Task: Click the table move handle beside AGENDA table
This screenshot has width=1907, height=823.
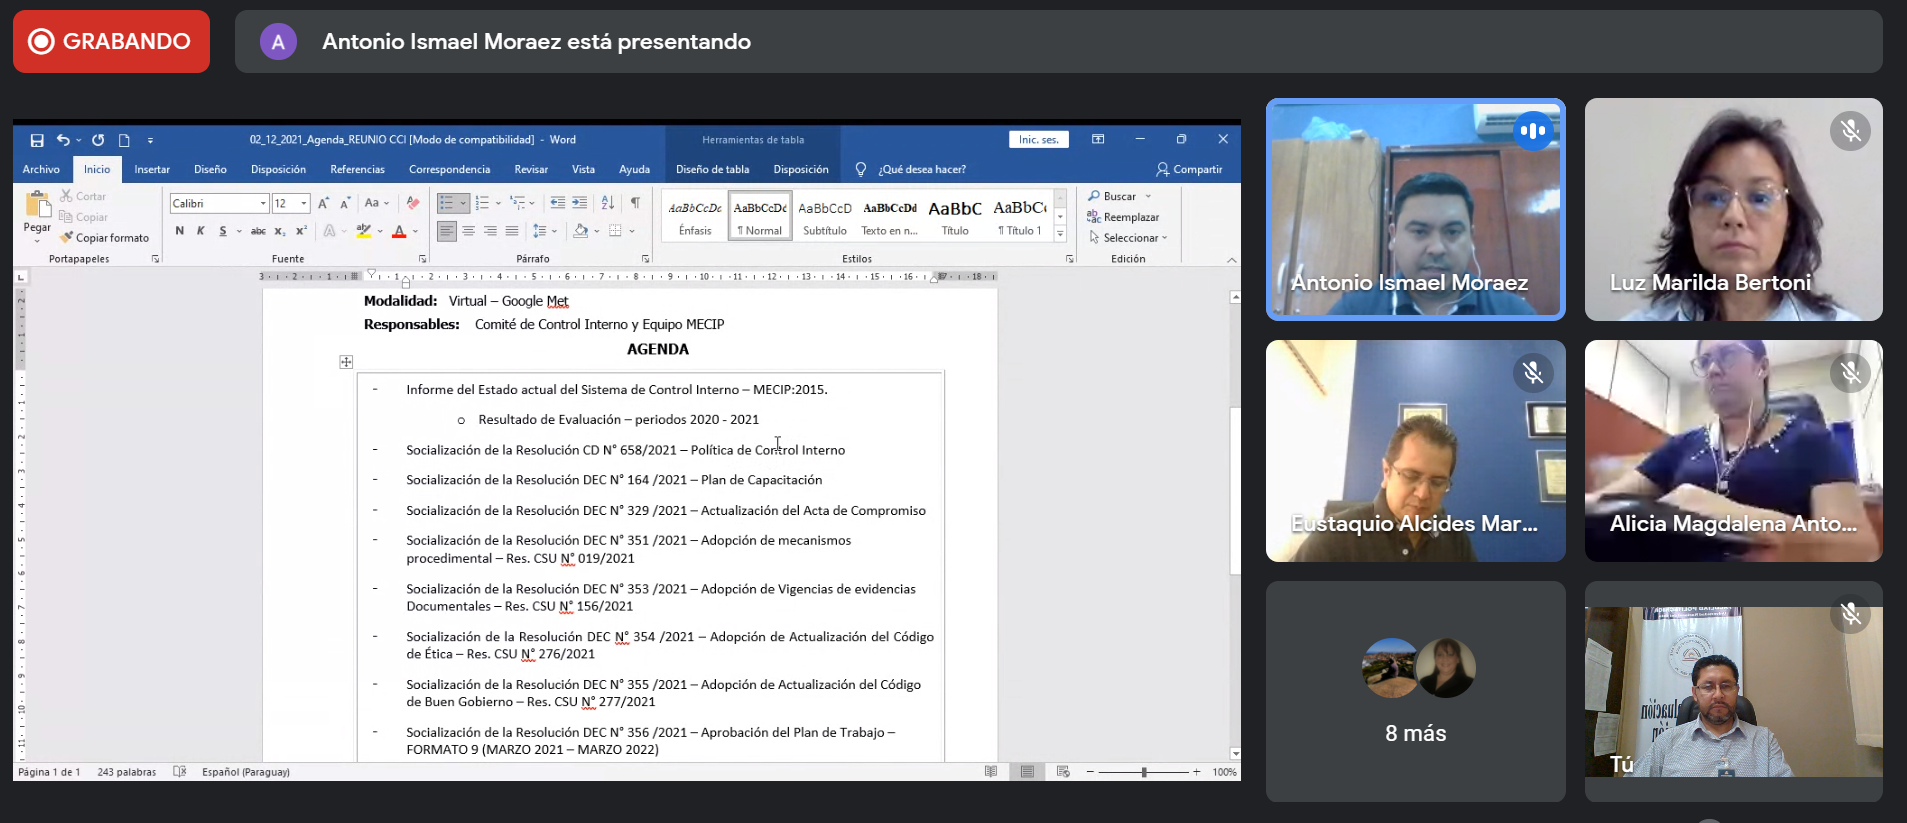Action: (346, 362)
